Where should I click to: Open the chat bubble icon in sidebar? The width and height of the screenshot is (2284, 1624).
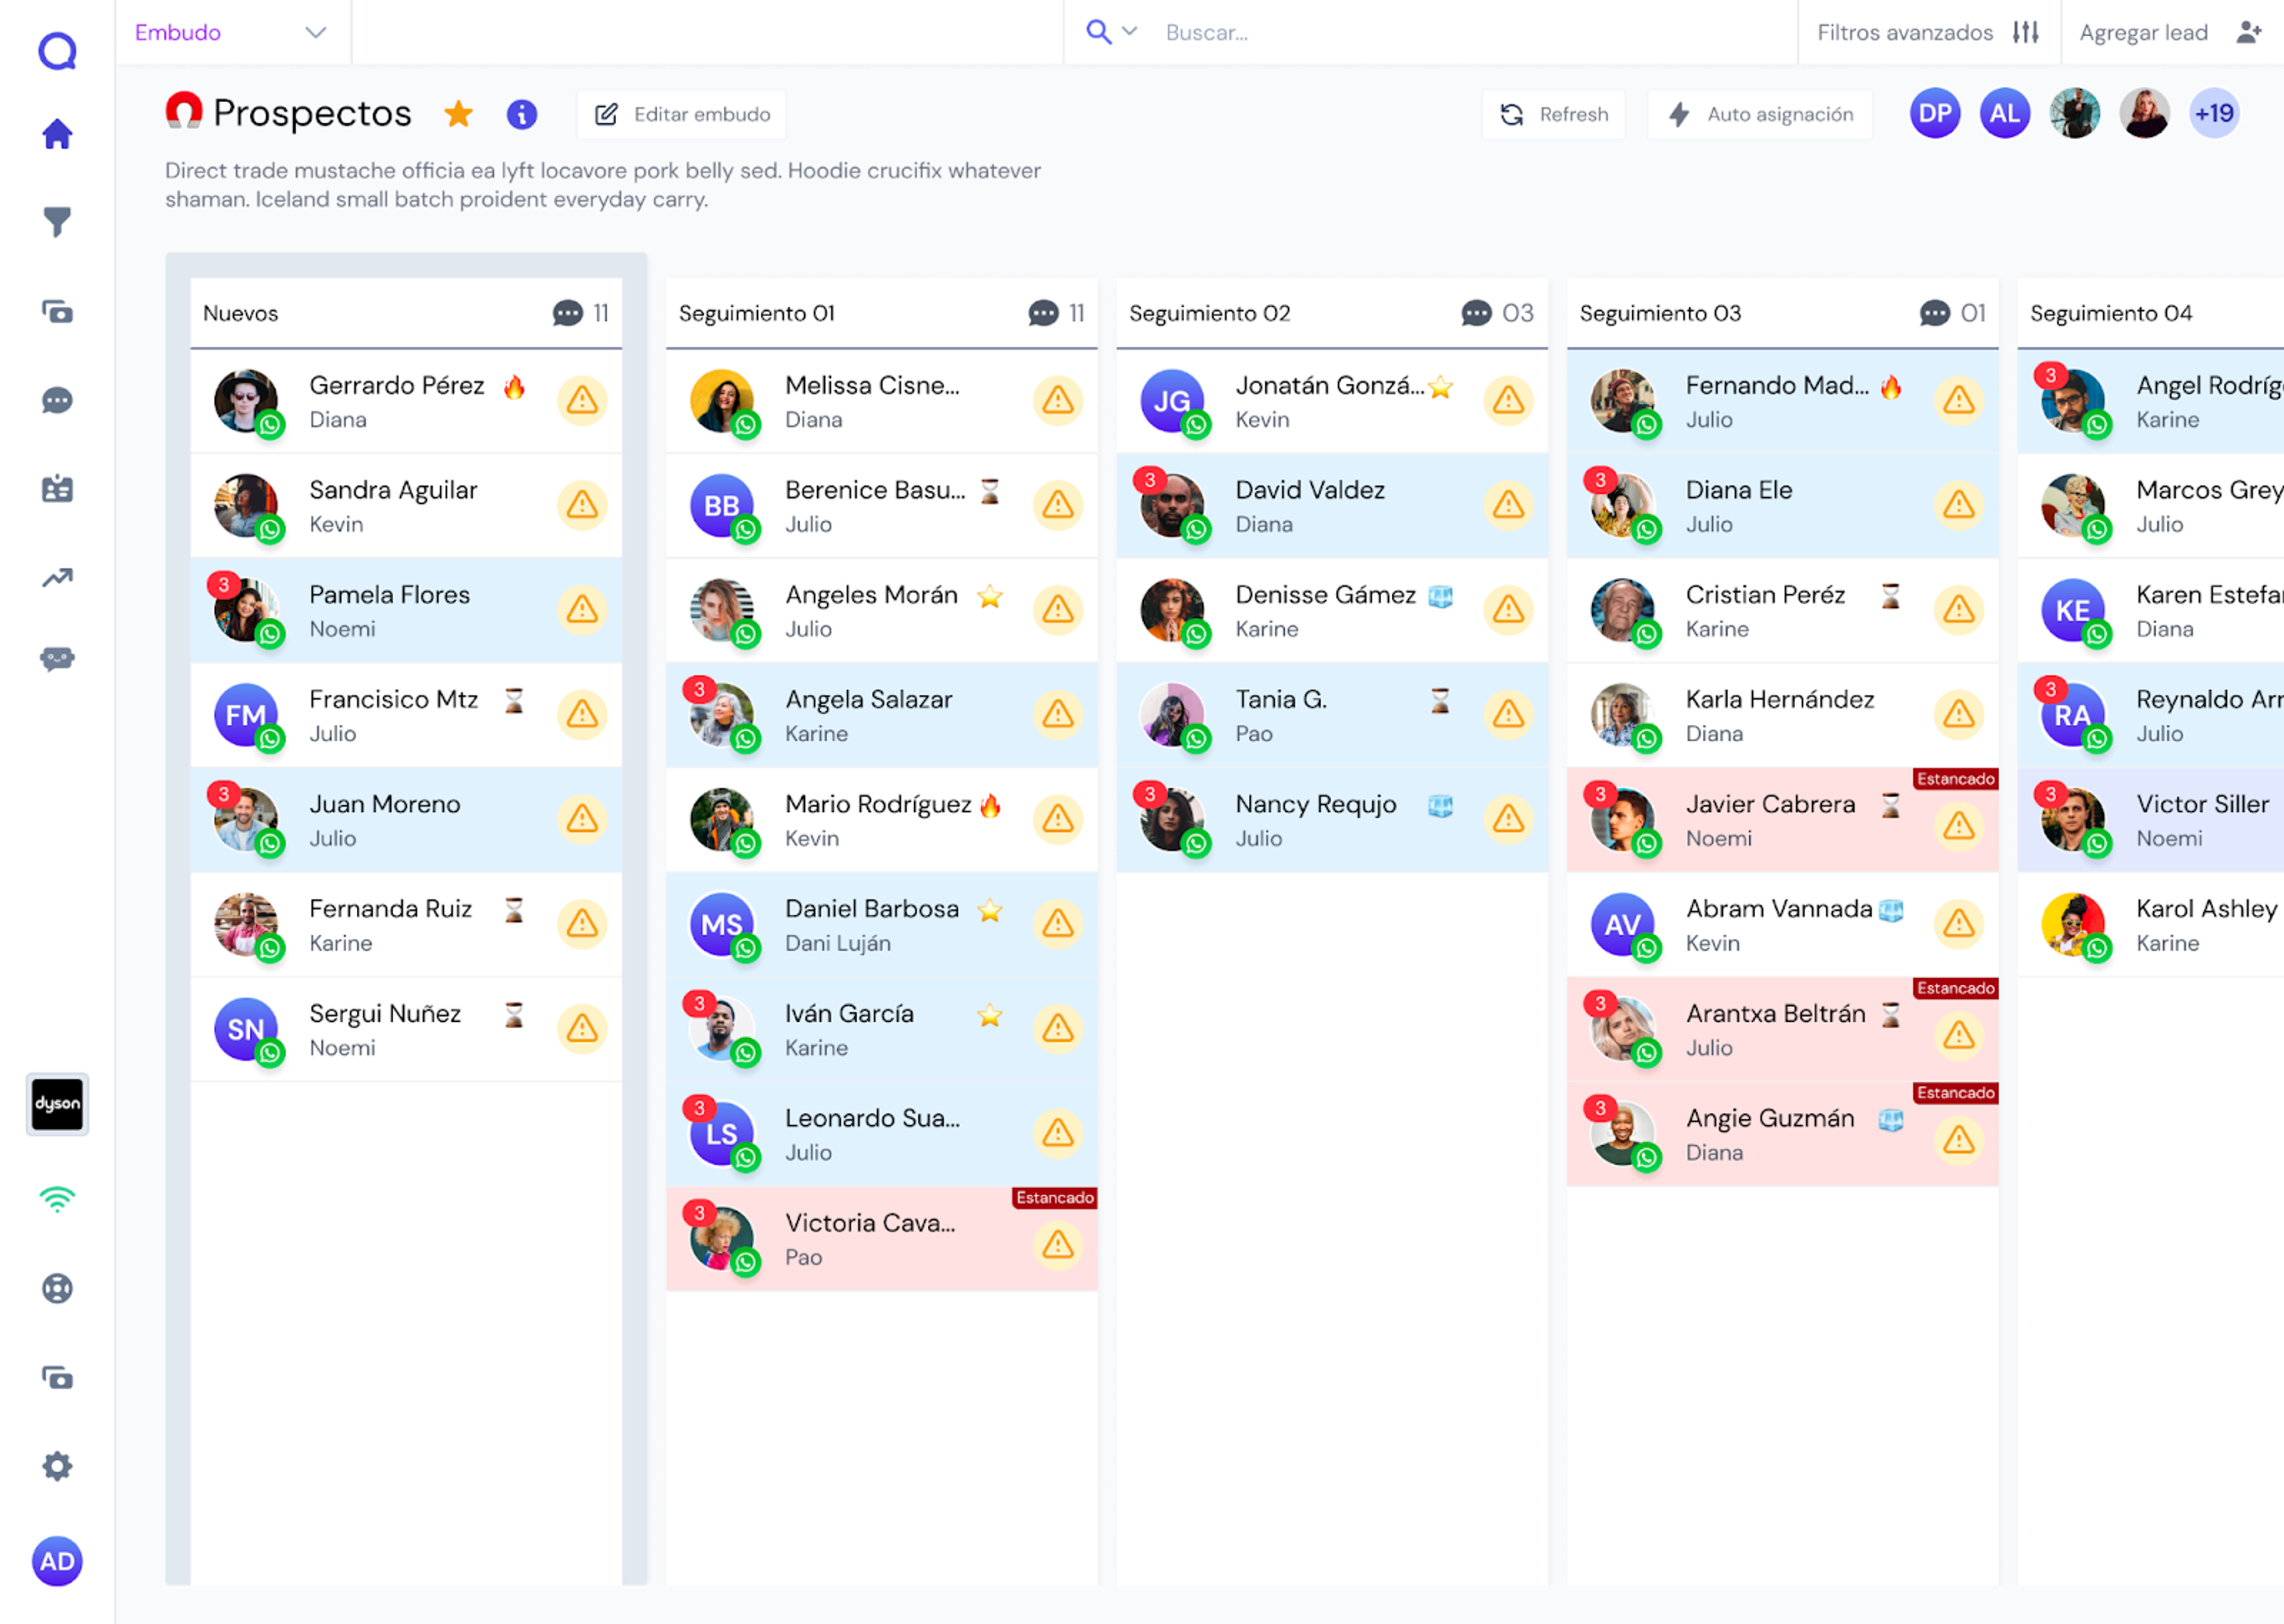coord(57,401)
